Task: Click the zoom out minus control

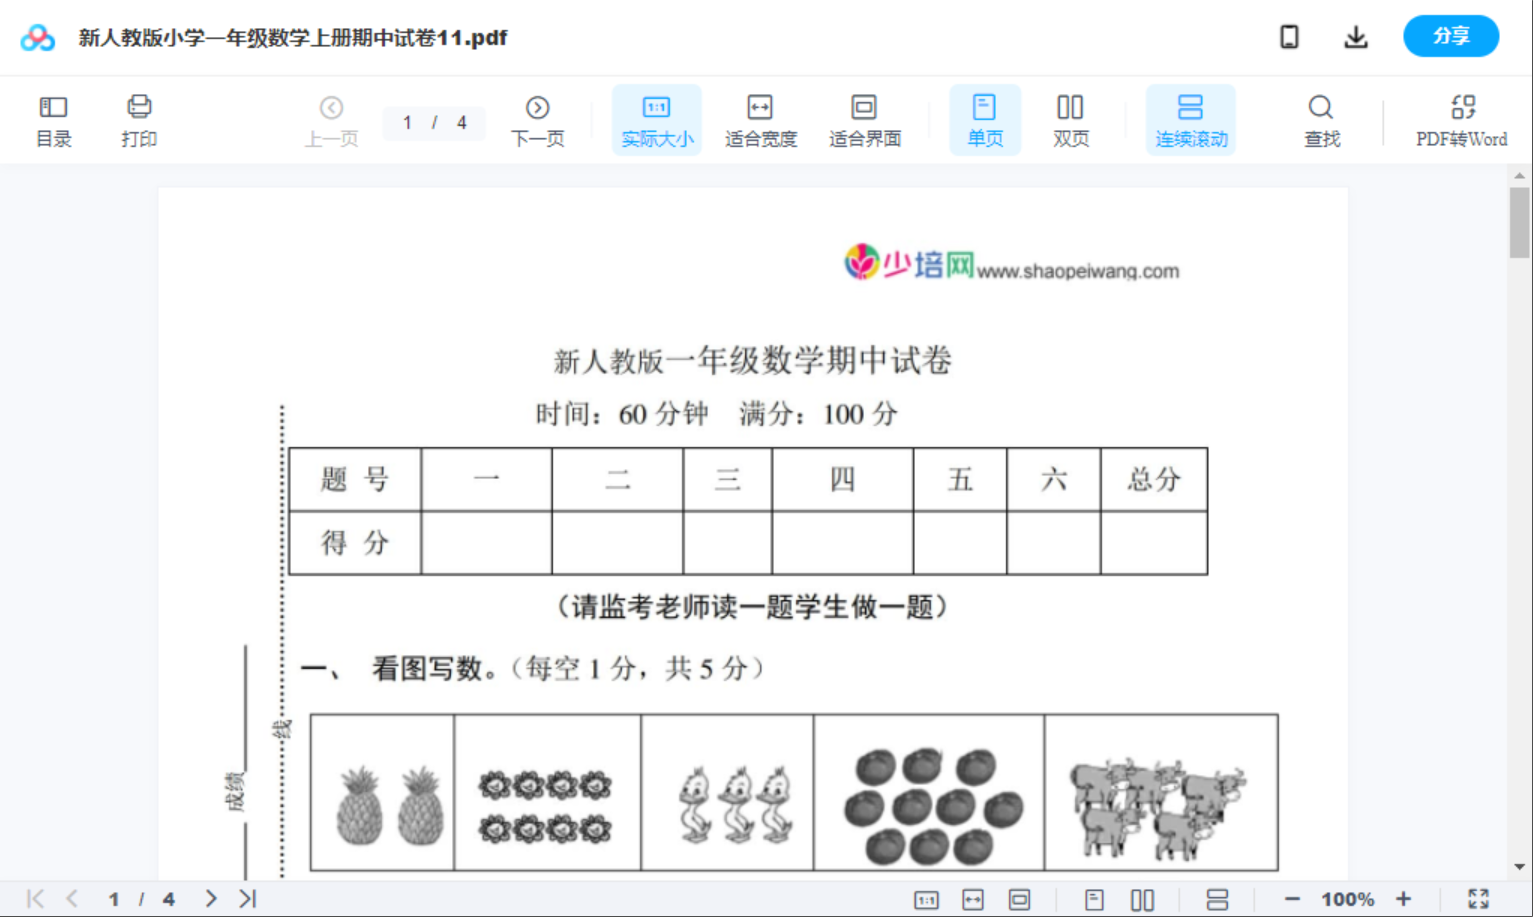Action: tap(1291, 898)
